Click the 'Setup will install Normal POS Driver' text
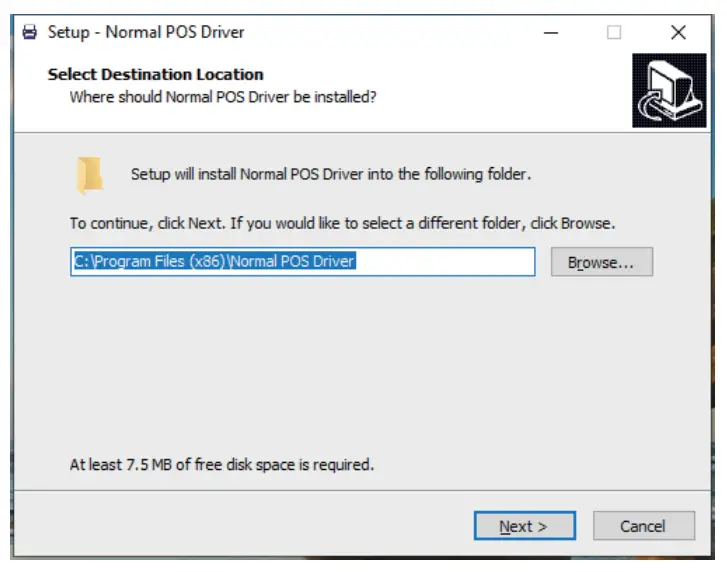 pyautogui.click(x=331, y=174)
